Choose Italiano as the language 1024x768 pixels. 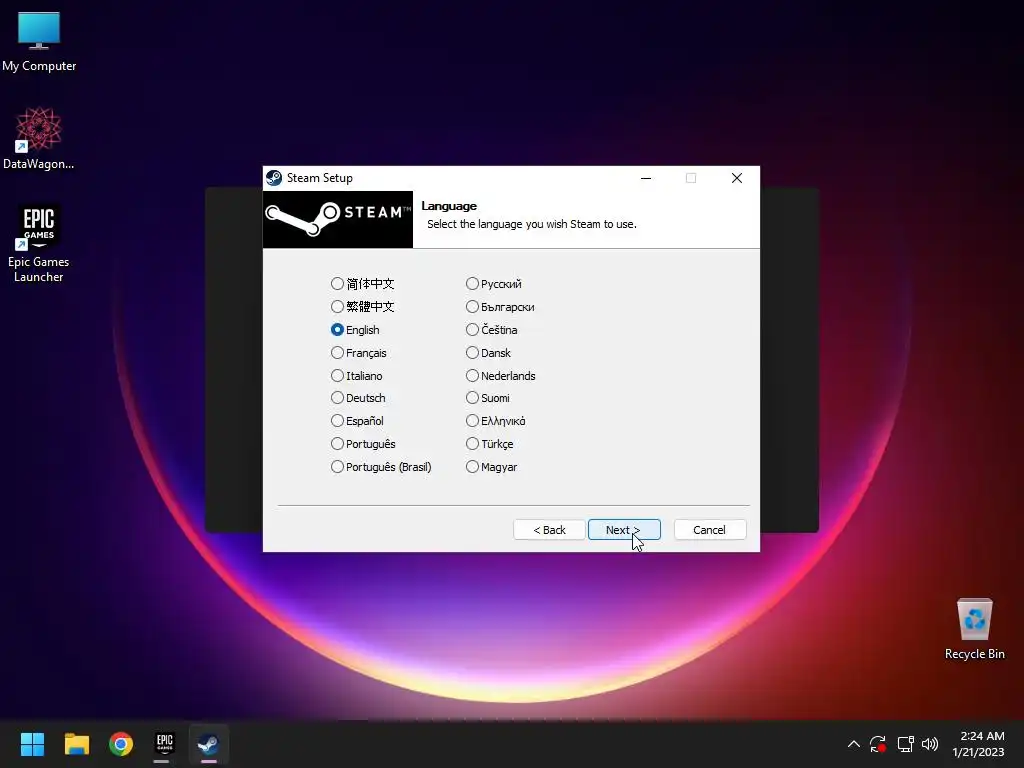[x=357, y=376]
